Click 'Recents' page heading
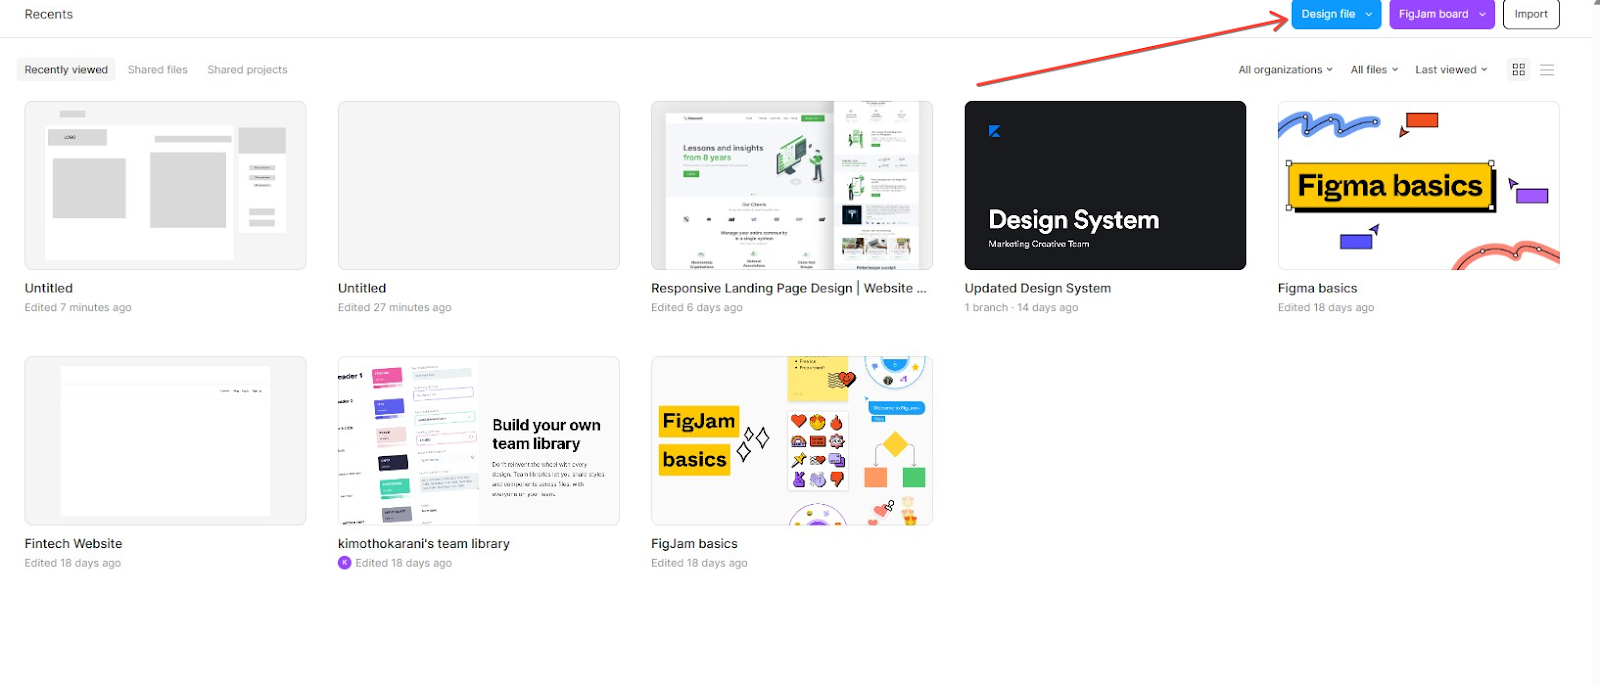The width and height of the screenshot is (1600, 686). pyautogui.click(x=49, y=14)
